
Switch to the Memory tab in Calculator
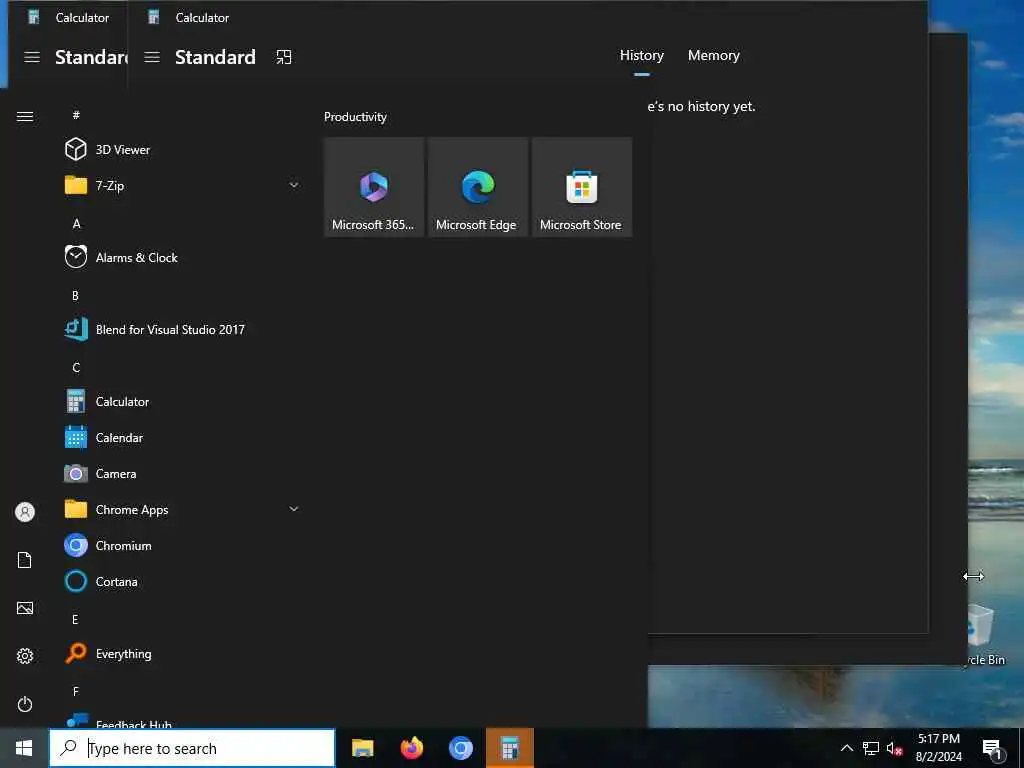pos(713,56)
